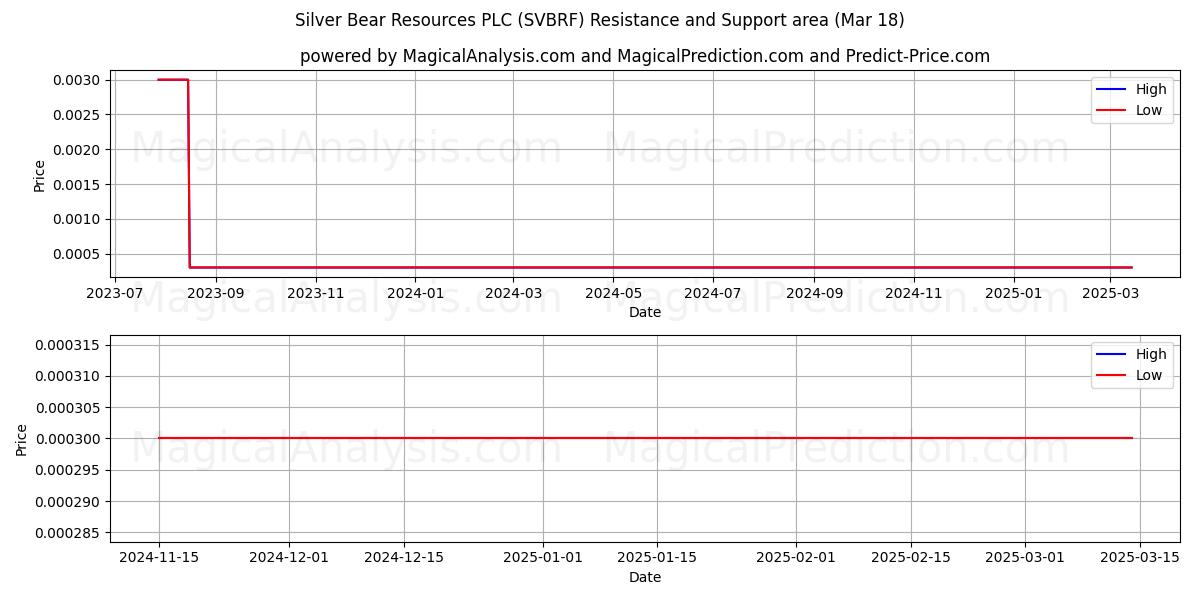
Task: Click 'High' in the upper chart legend
Action: click(x=1151, y=89)
